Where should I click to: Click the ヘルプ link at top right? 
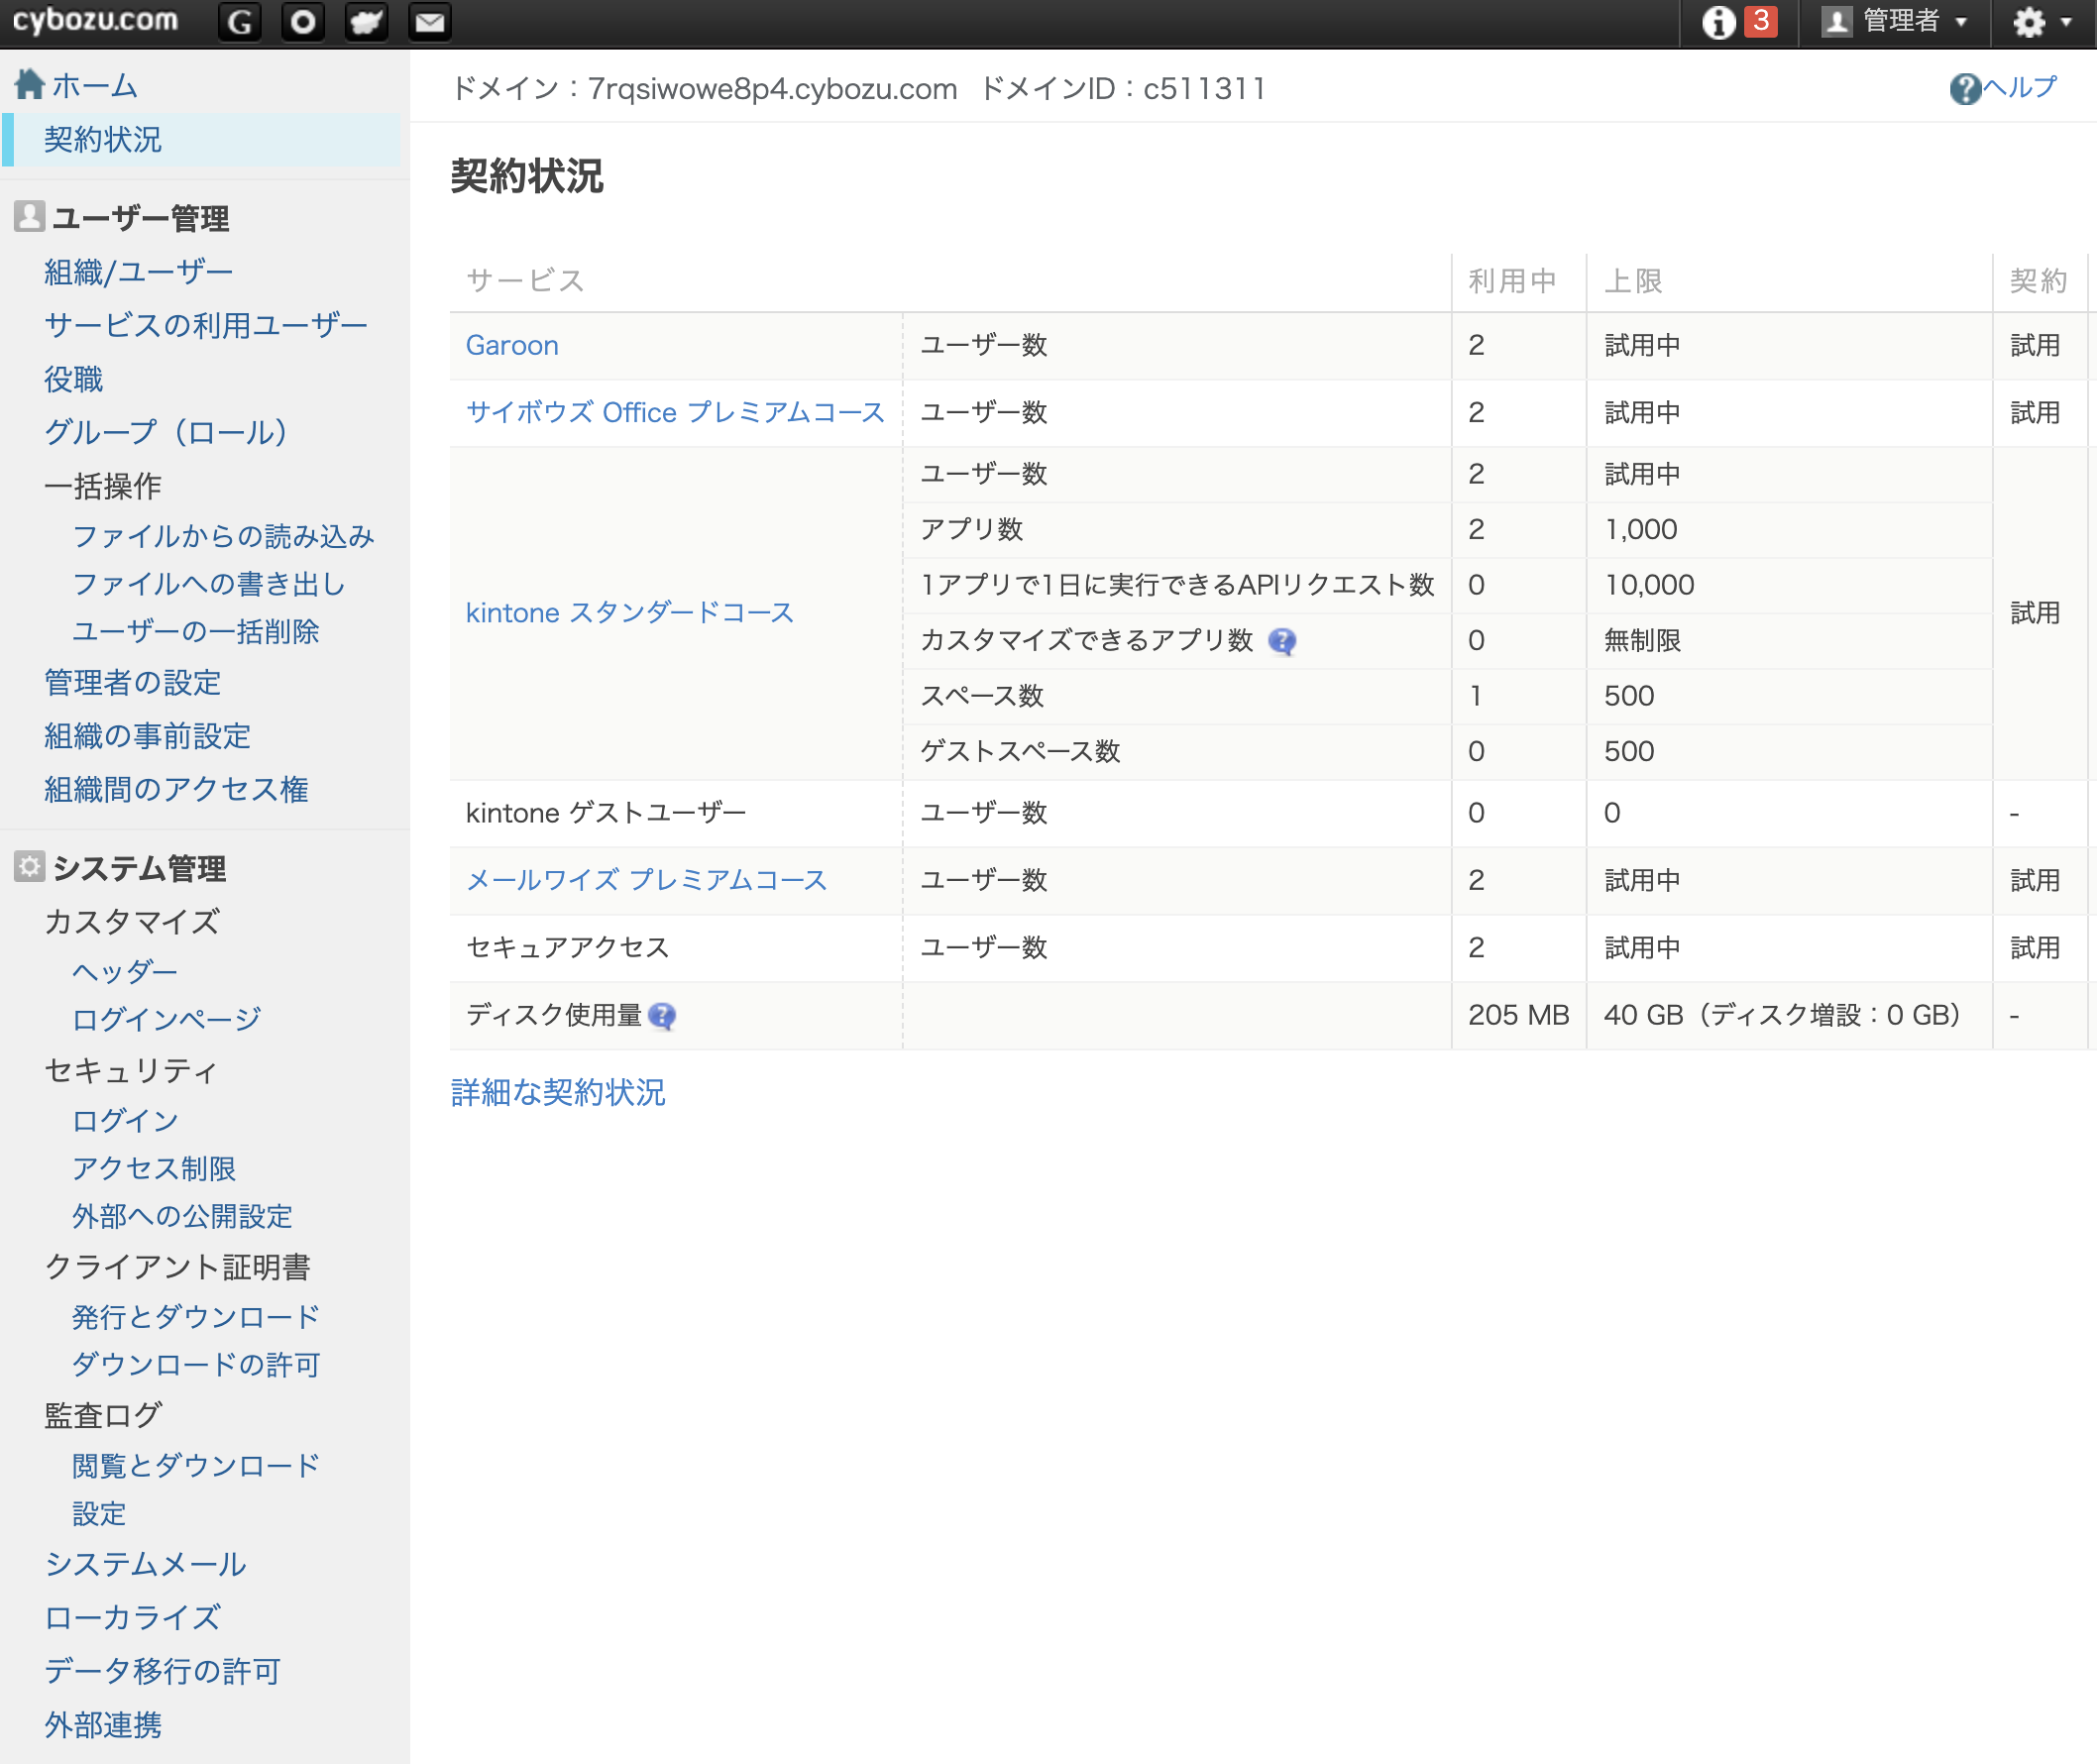pos(2019,88)
